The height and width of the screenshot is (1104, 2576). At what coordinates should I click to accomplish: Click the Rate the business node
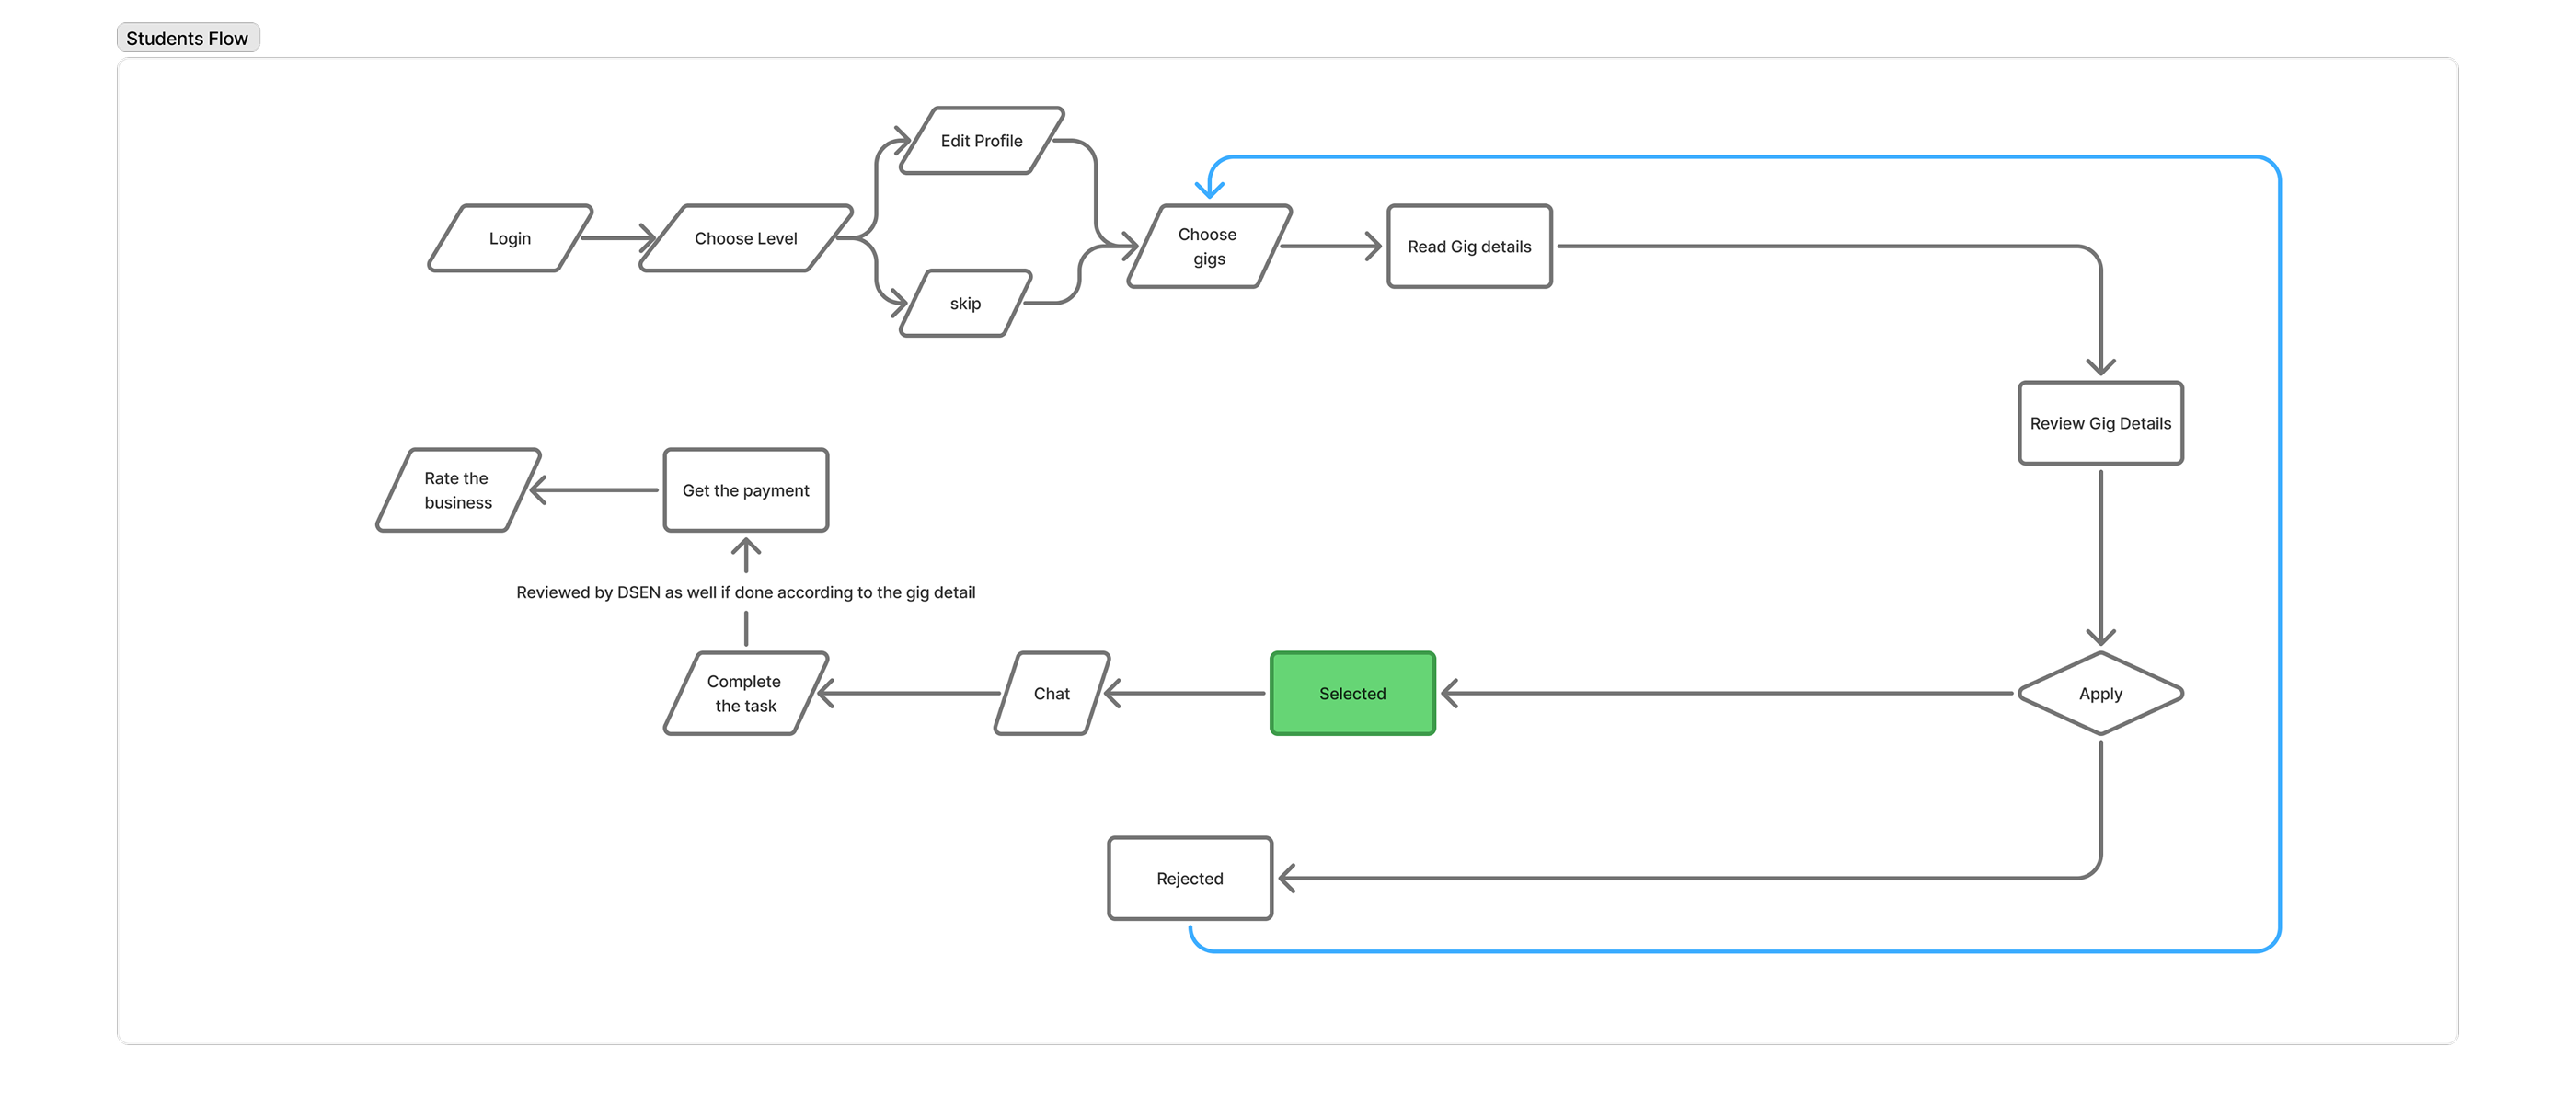[x=456, y=490]
